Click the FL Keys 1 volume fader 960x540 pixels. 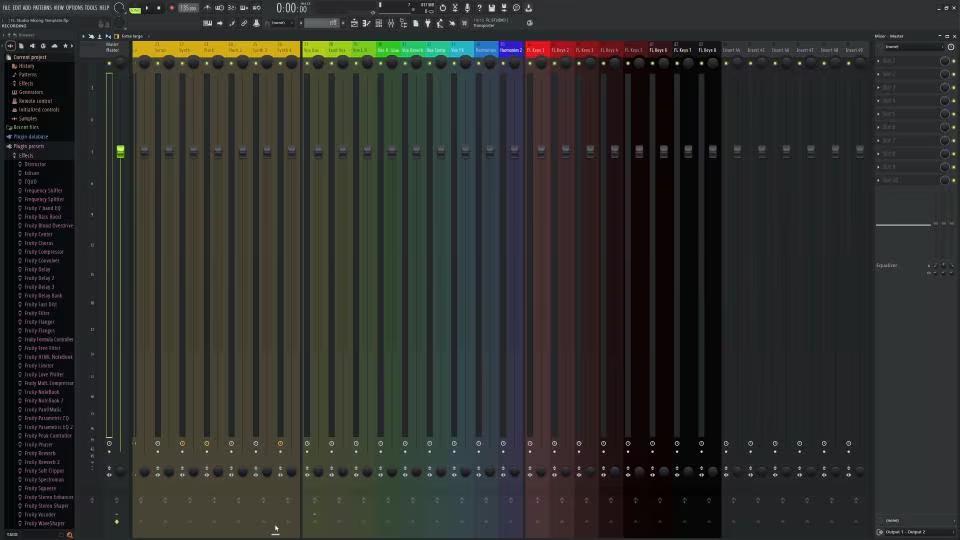[541, 151]
